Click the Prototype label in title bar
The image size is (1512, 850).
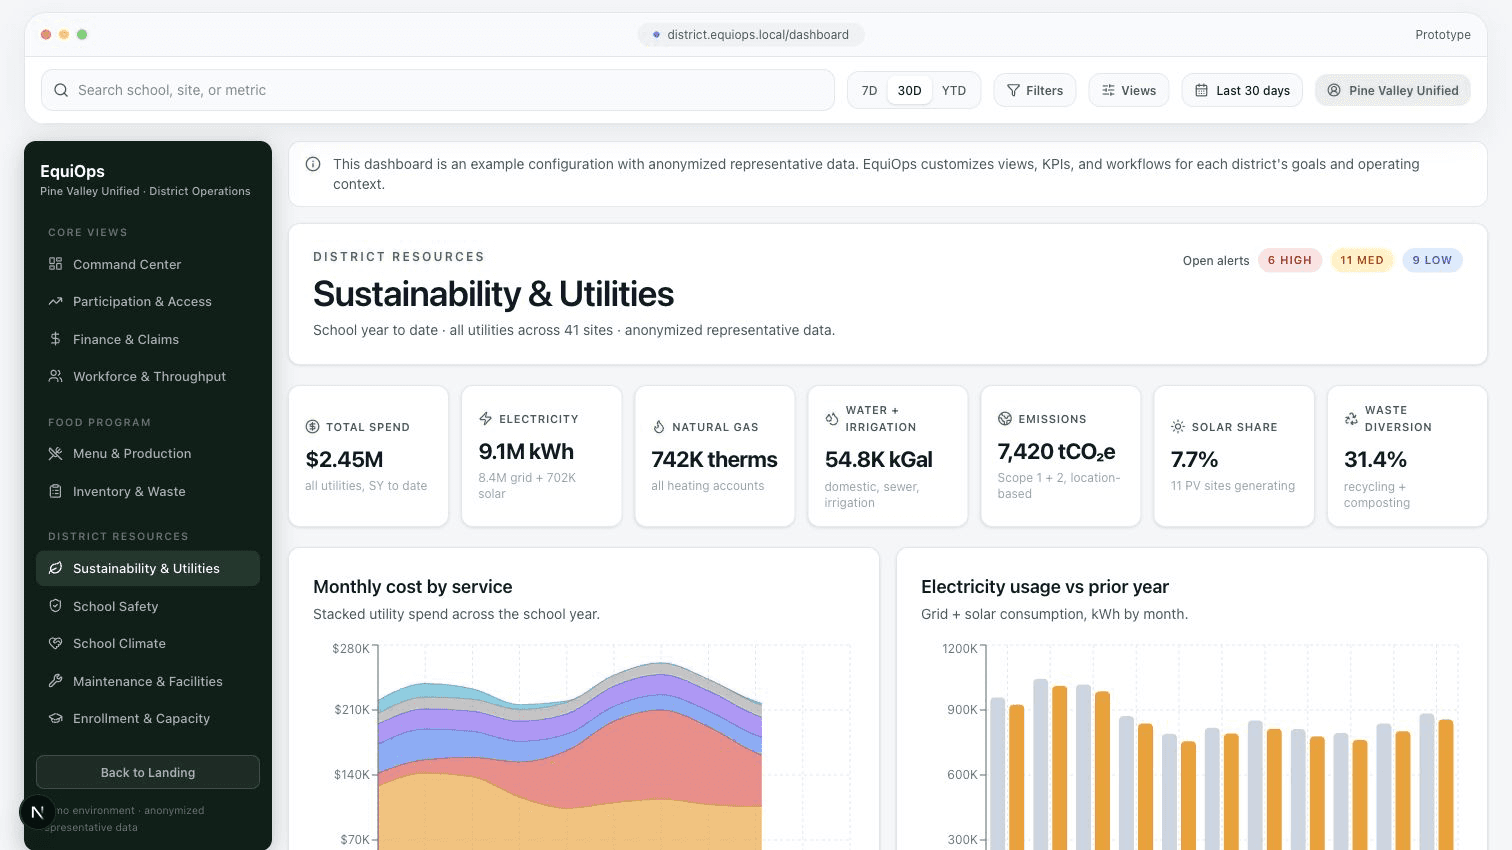(x=1442, y=34)
